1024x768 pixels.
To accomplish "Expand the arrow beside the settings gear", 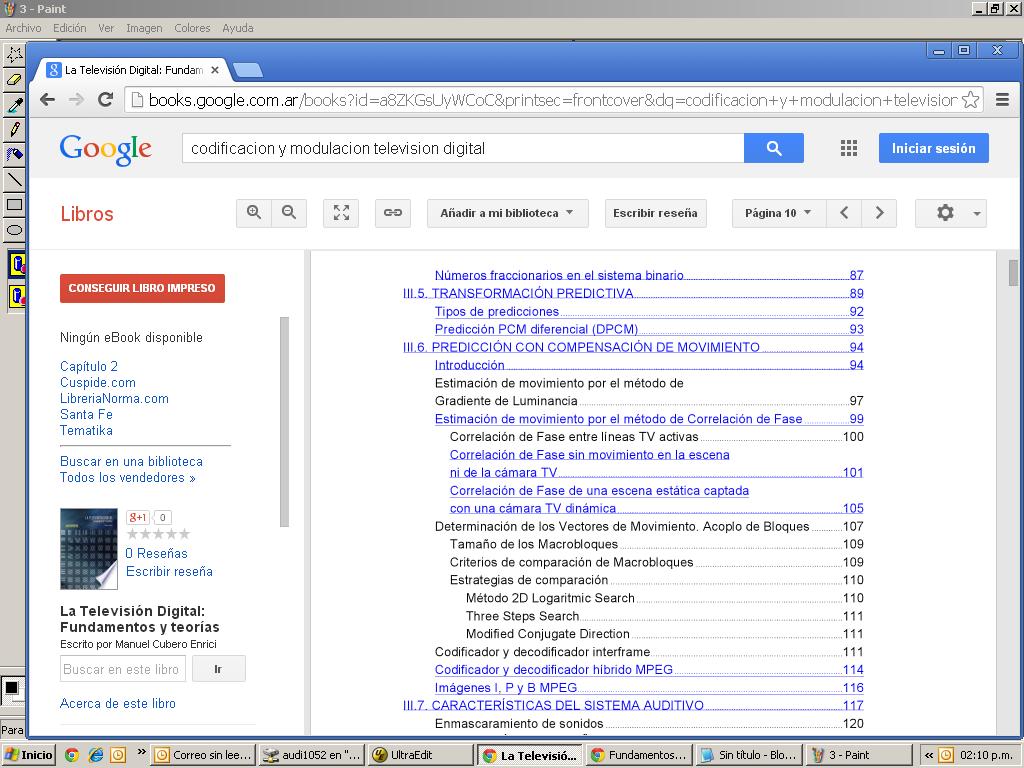I will (976, 214).
